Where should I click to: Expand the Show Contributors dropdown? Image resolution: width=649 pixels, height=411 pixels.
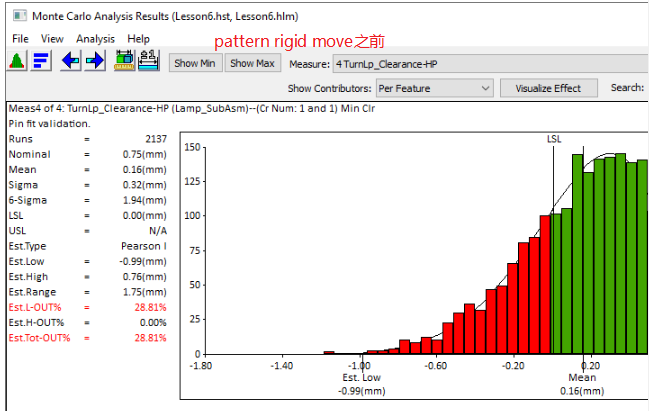485,88
